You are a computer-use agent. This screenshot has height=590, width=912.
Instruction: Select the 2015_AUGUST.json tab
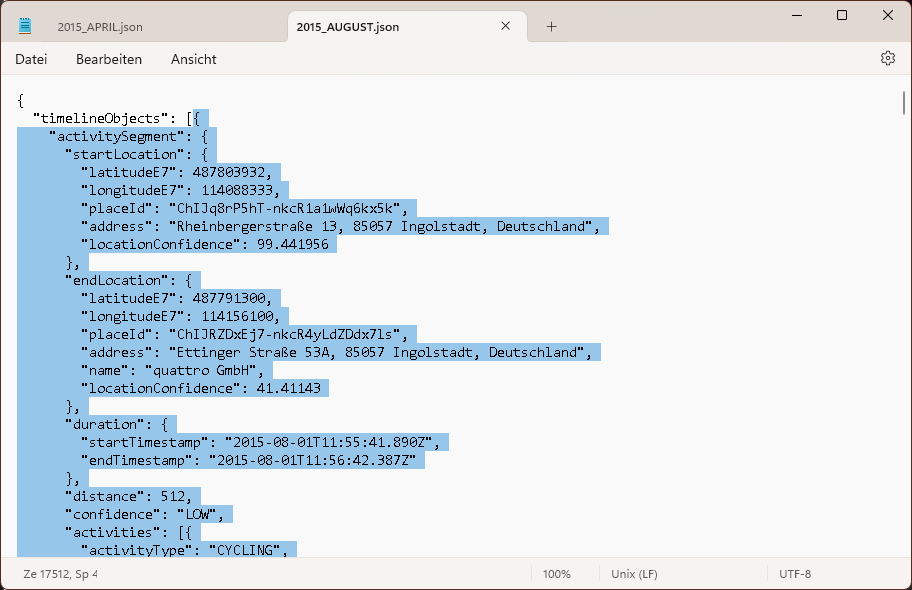coord(348,27)
